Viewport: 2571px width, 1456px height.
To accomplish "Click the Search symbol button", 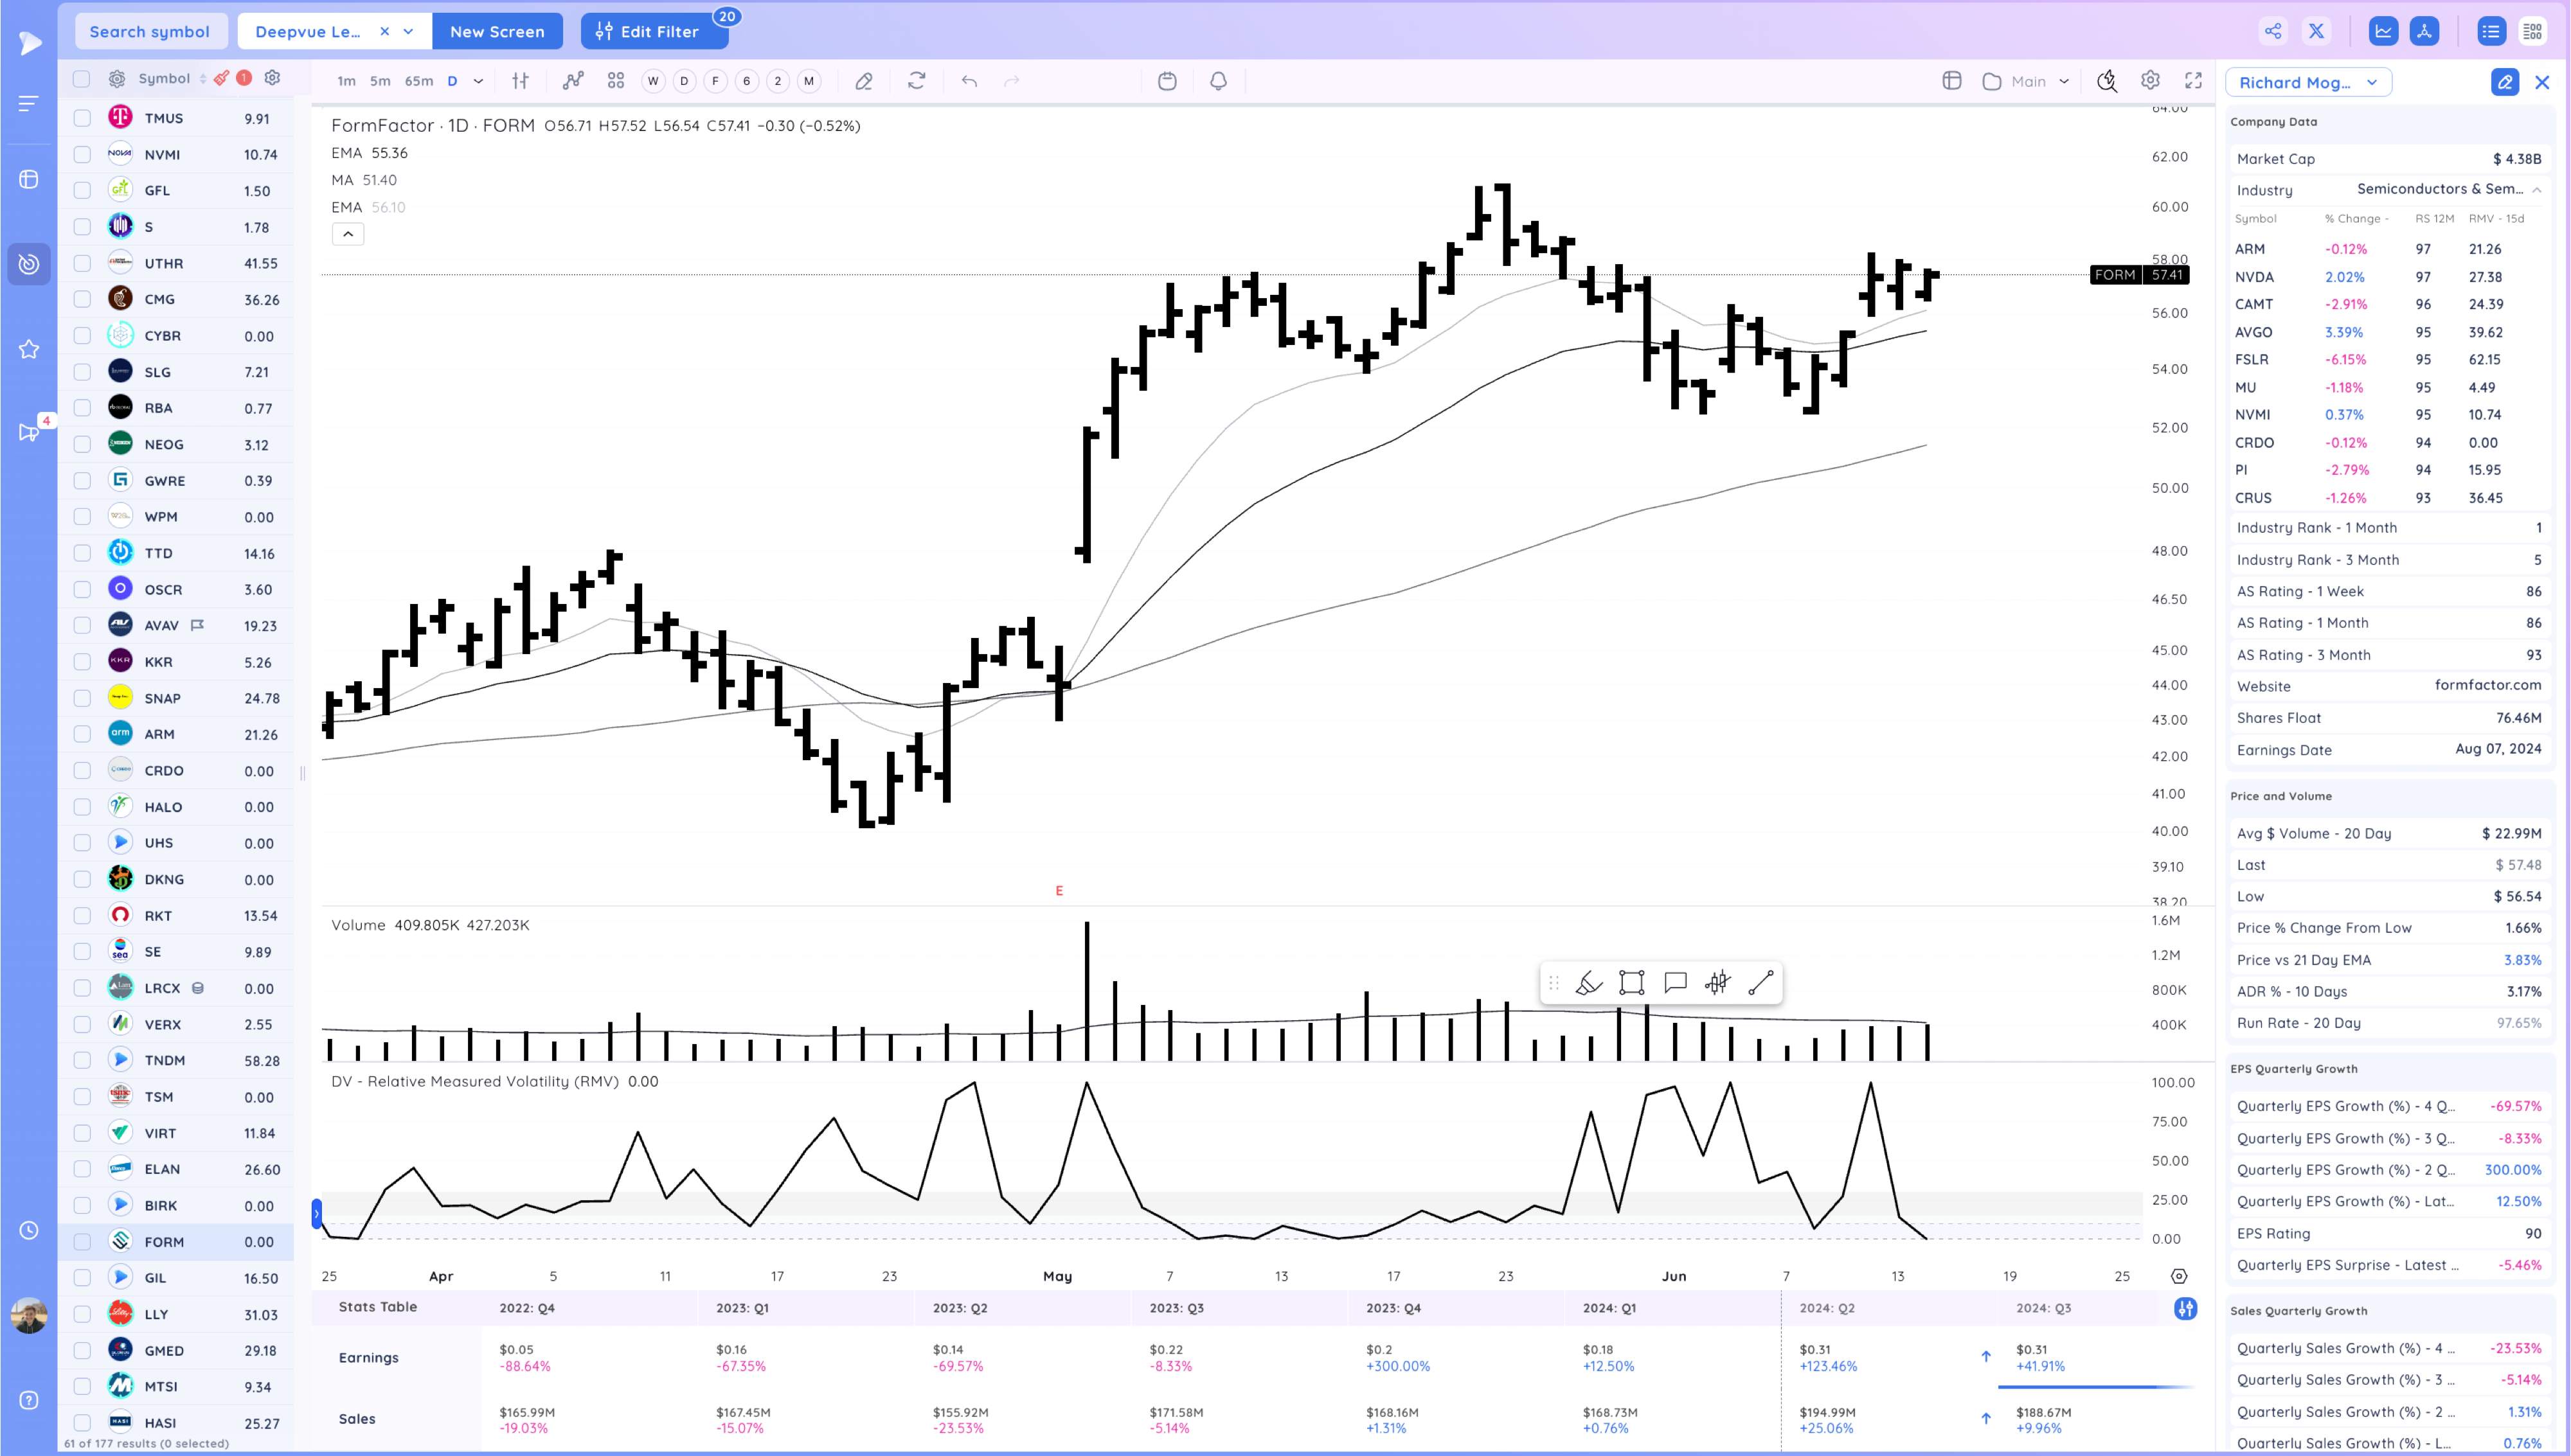I will tap(150, 31).
